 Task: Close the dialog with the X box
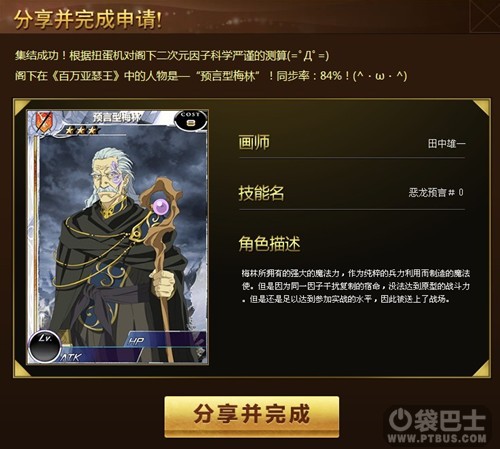click(x=485, y=16)
